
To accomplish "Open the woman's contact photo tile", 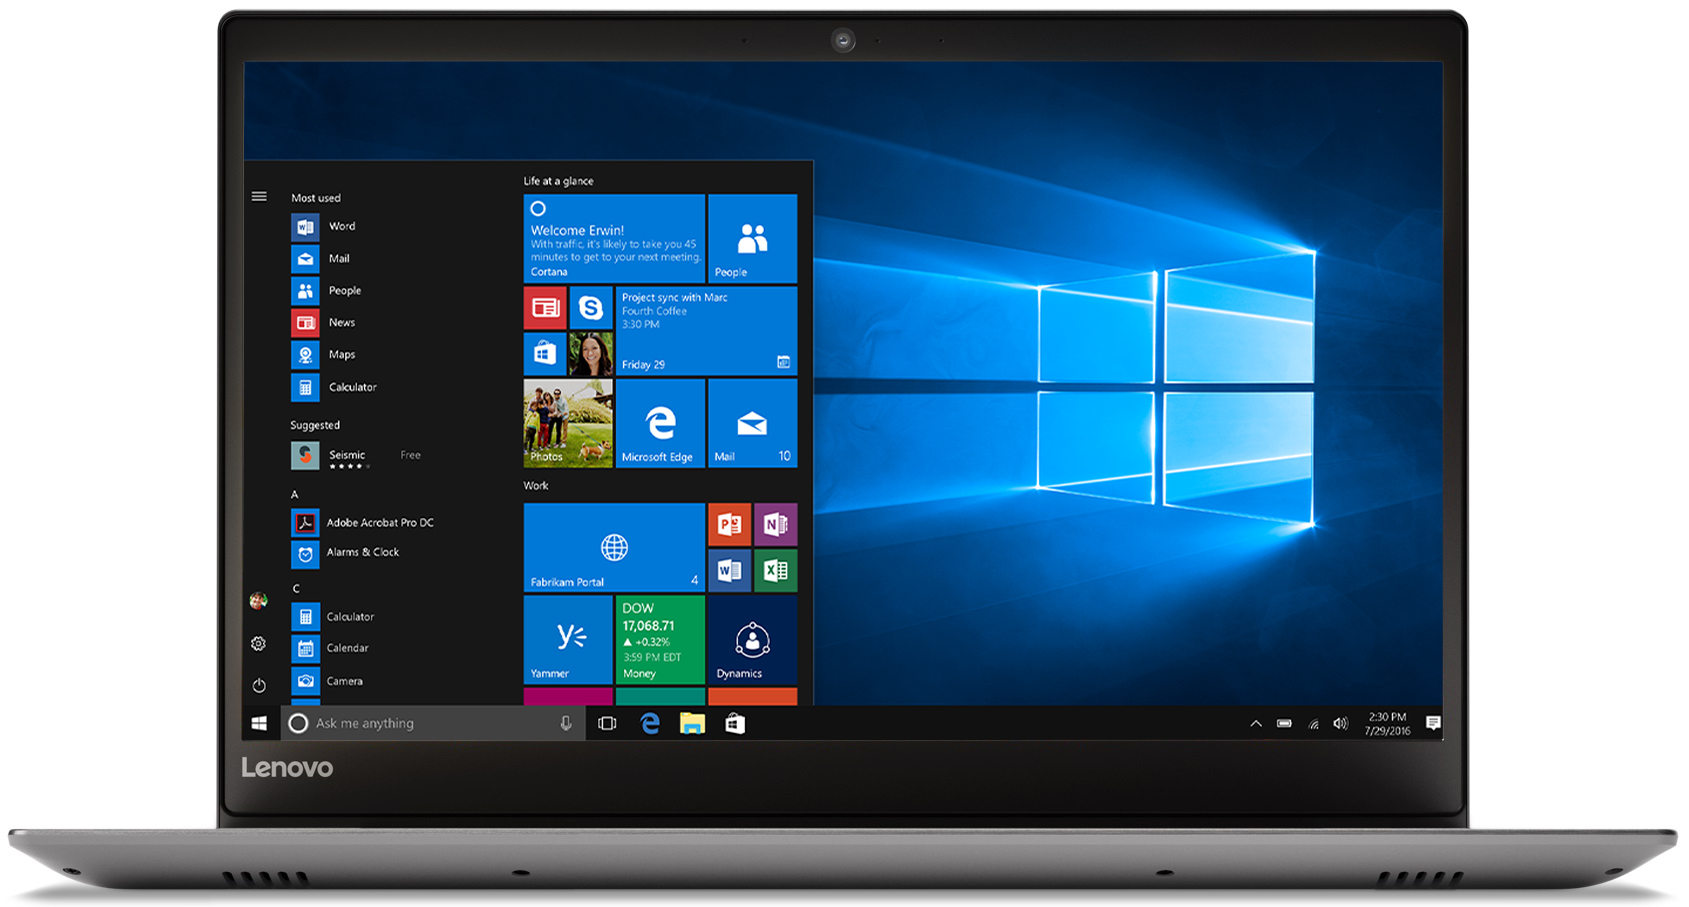I will (x=591, y=354).
